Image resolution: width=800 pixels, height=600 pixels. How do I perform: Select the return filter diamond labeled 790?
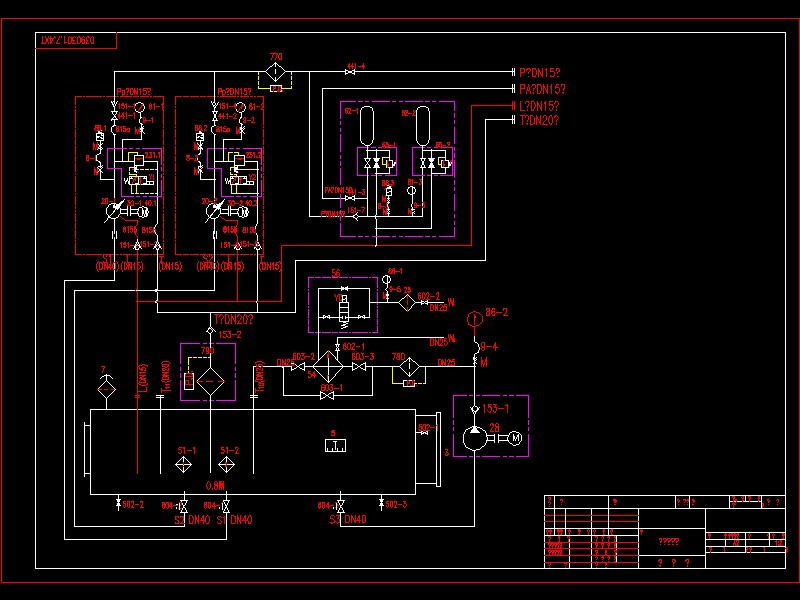click(x=210, y=381)
